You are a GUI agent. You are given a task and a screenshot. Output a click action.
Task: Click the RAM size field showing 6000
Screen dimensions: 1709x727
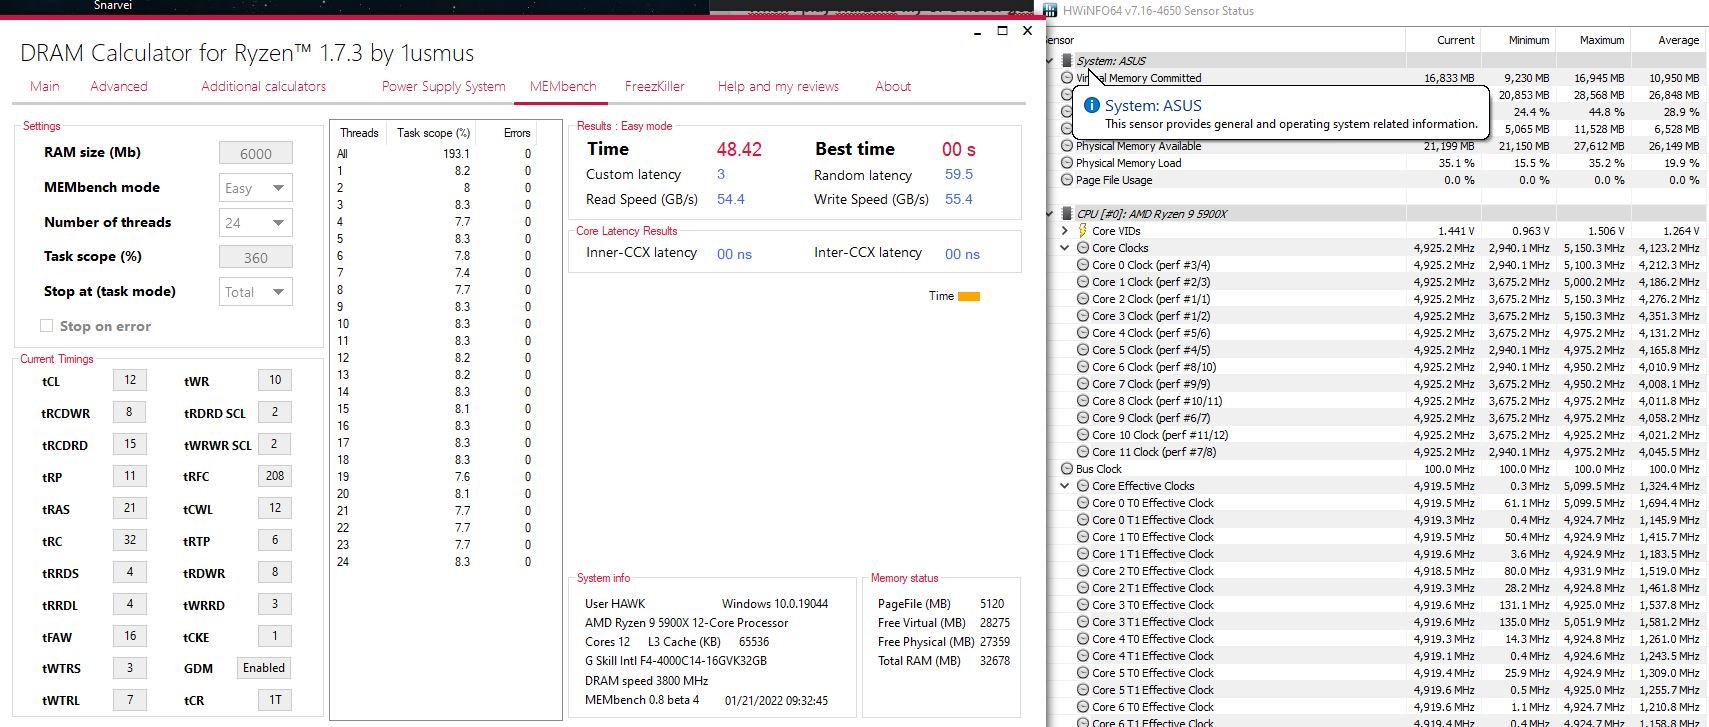(x=255, y=153)
